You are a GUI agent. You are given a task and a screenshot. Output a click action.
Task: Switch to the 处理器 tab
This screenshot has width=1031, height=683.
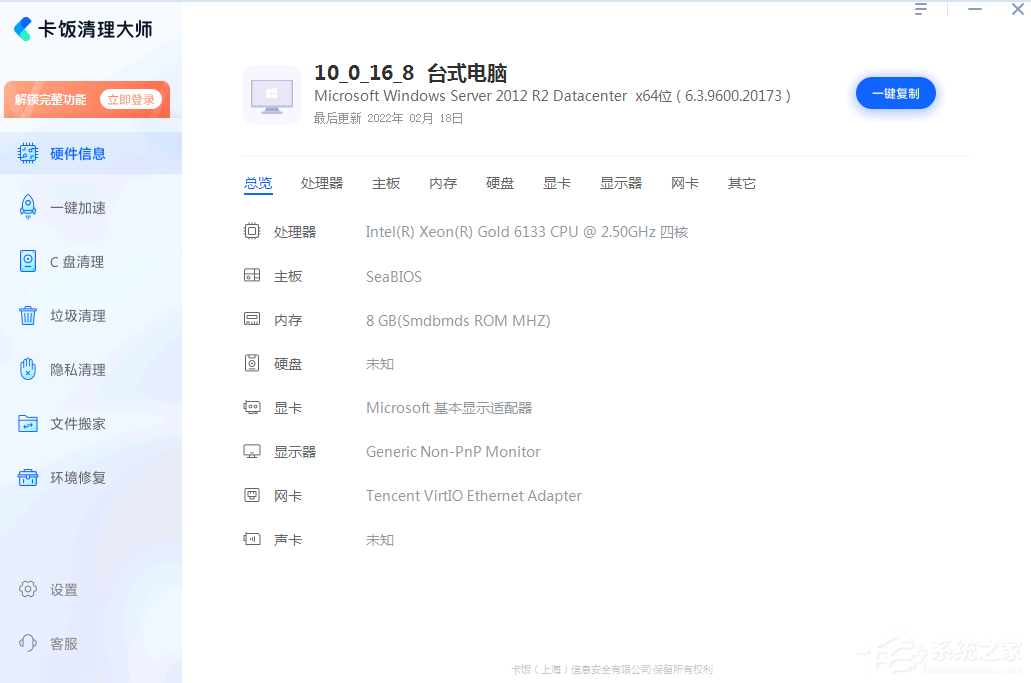point(321,183)
